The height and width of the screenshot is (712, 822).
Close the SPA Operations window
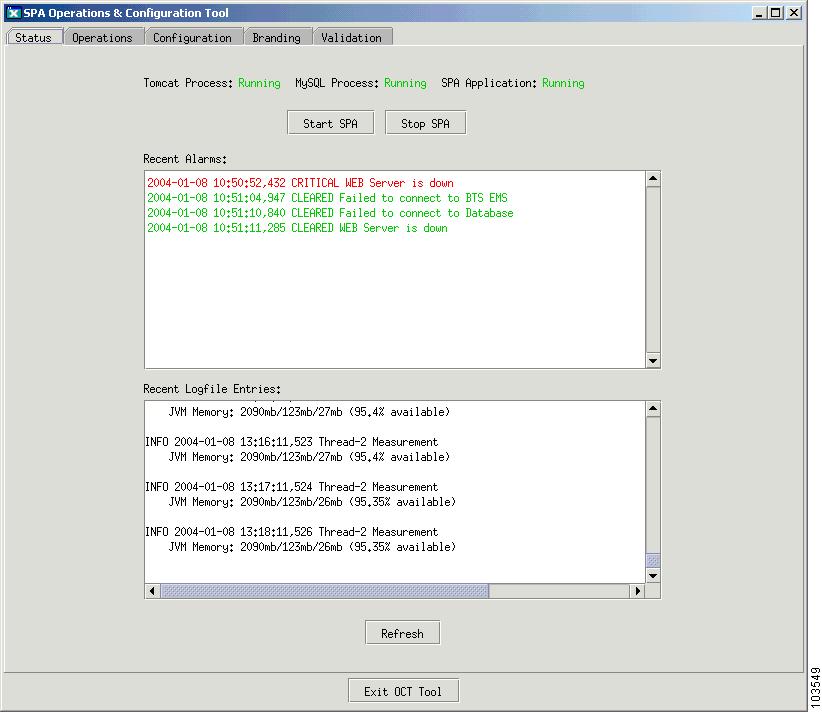(x=794, y=13)
